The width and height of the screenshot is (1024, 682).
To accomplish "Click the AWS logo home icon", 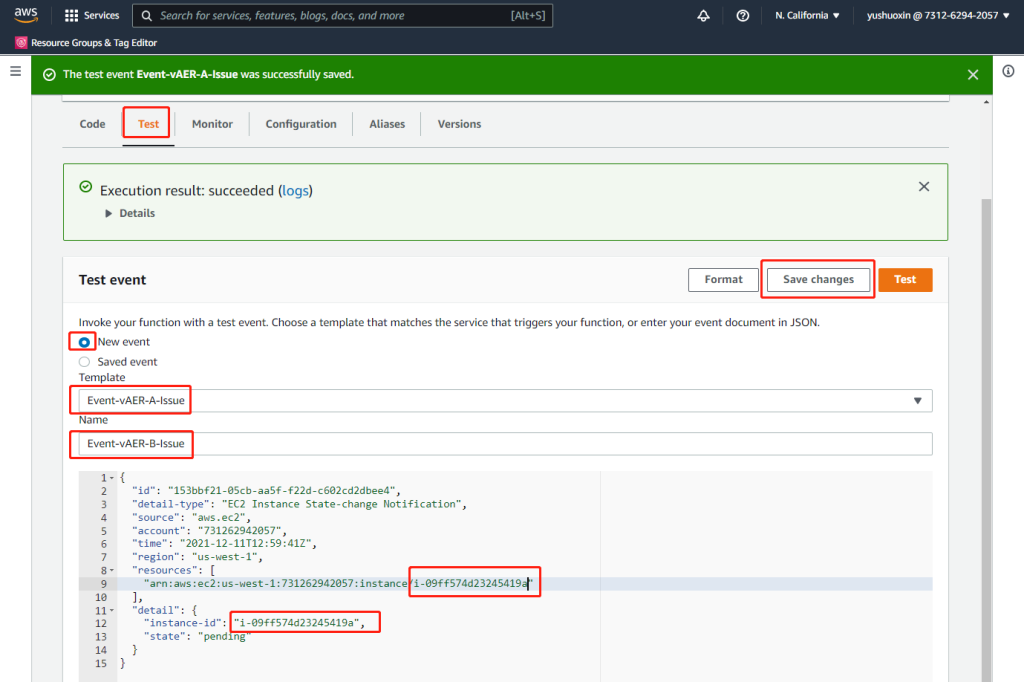I will [x=25, y=15].
